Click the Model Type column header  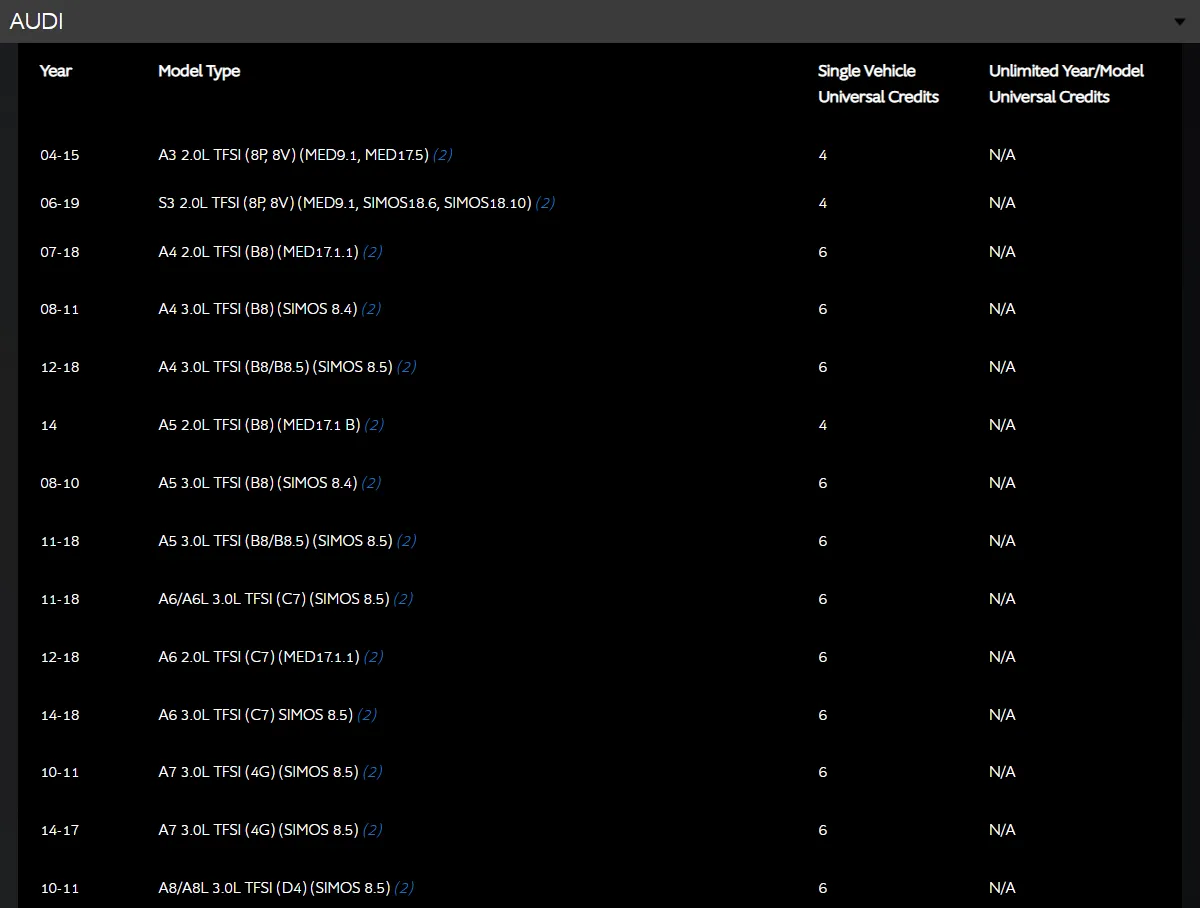tap(199, 71)
